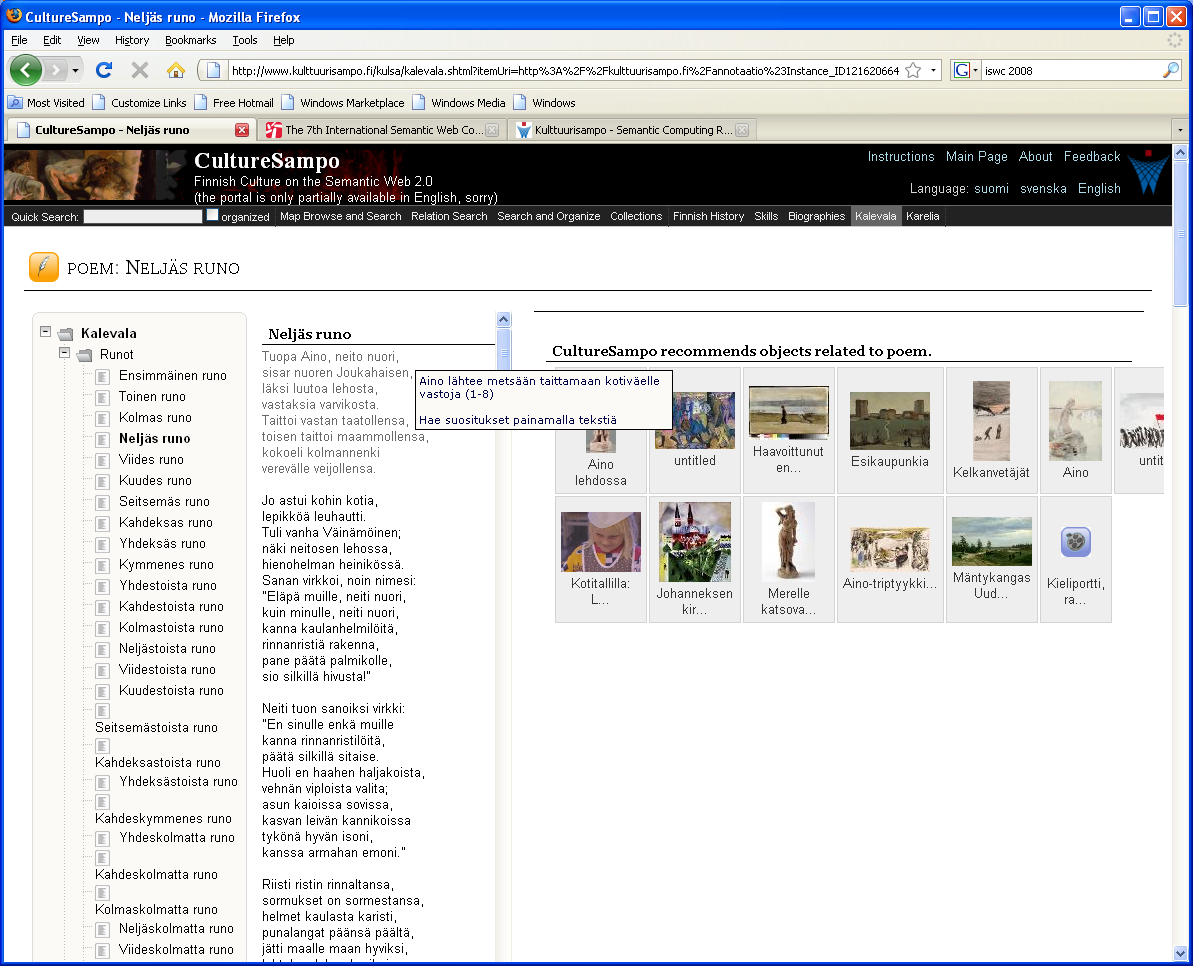Image resolution: width=1193 pixels, height=966 pixels.
Task: Open the Karelia section
Action: tap(922, 216)
